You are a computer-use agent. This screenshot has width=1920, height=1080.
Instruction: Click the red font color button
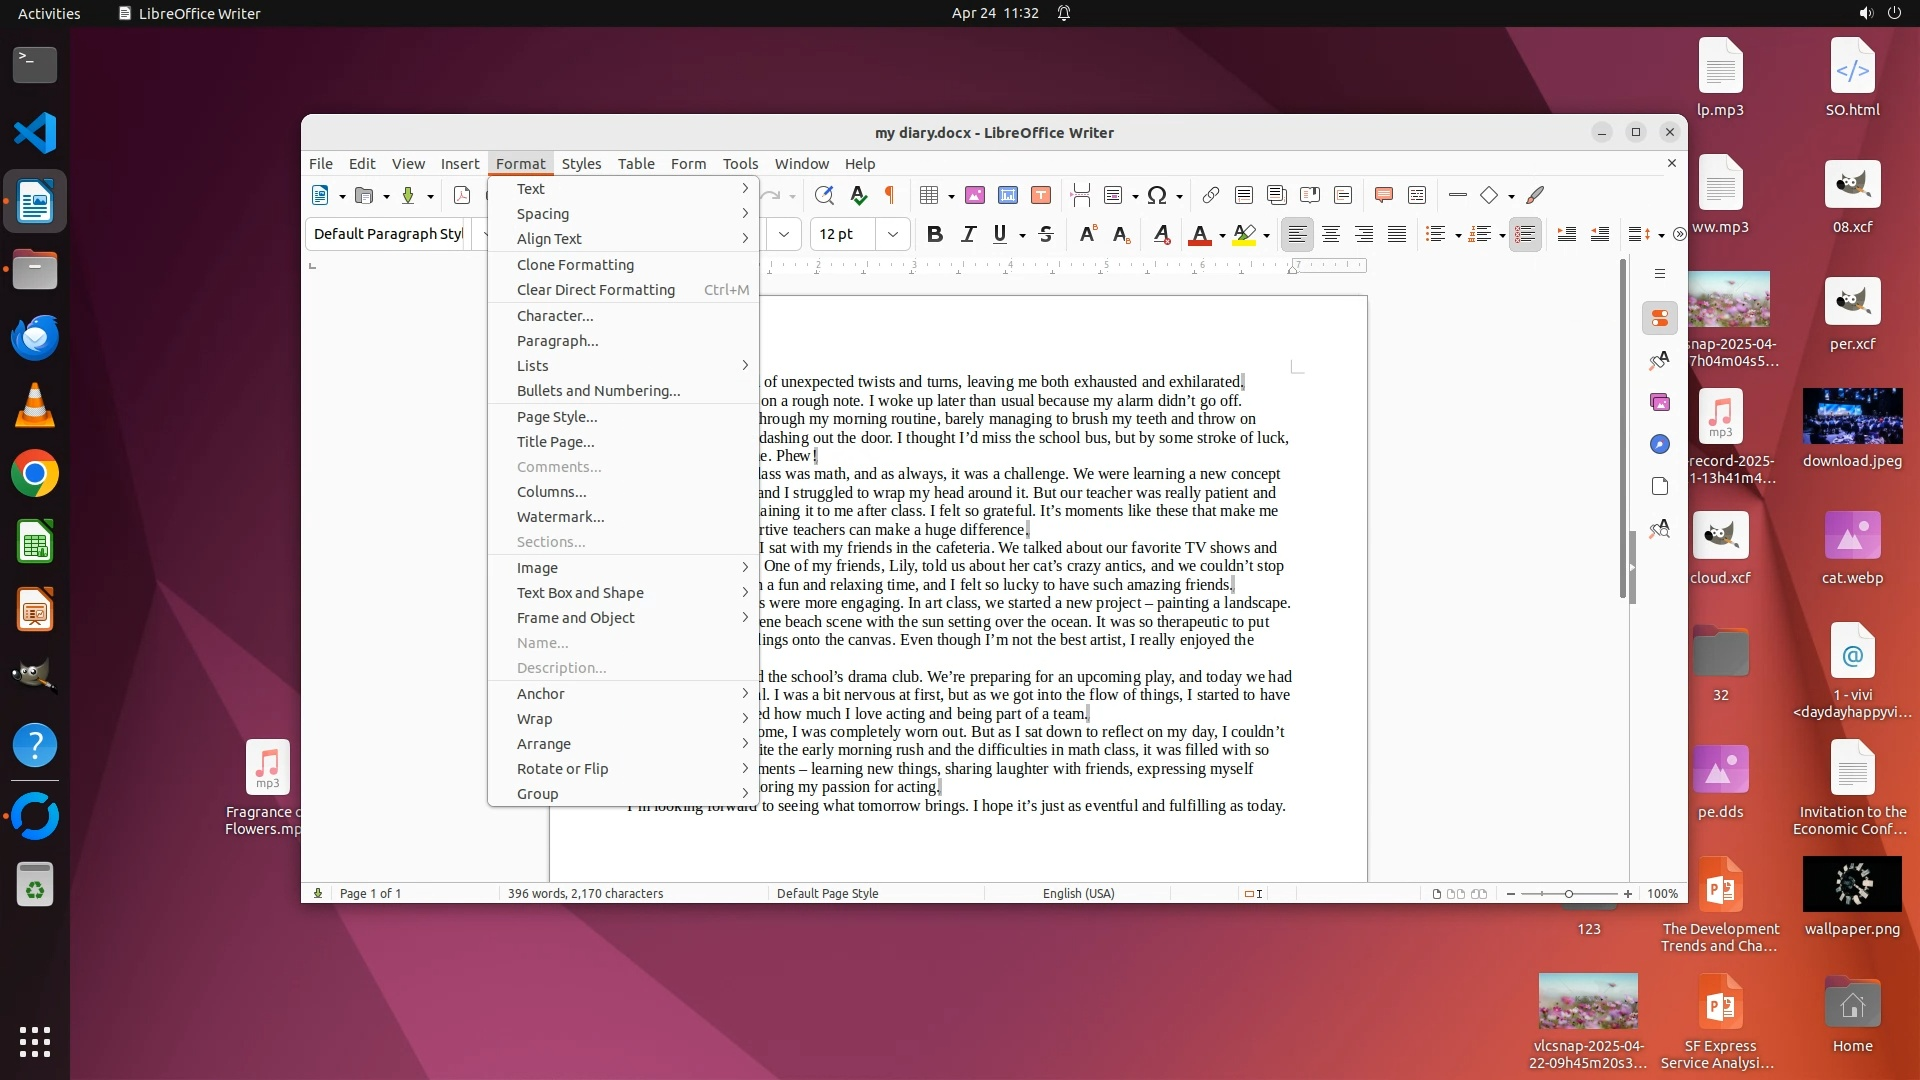point(1199,234)
